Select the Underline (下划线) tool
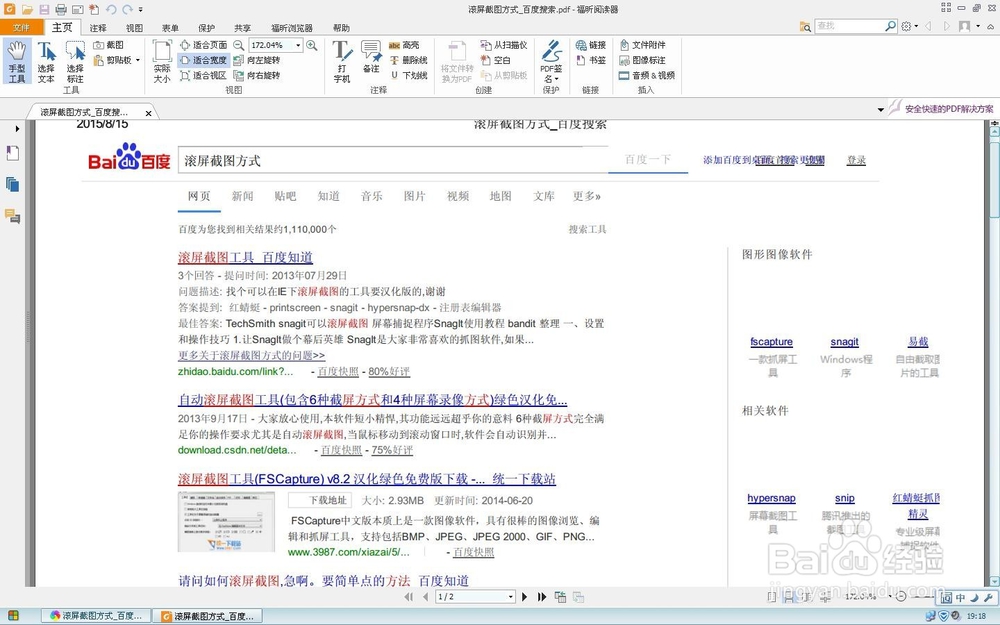The image size is (1000, 625). pos(408,75)
